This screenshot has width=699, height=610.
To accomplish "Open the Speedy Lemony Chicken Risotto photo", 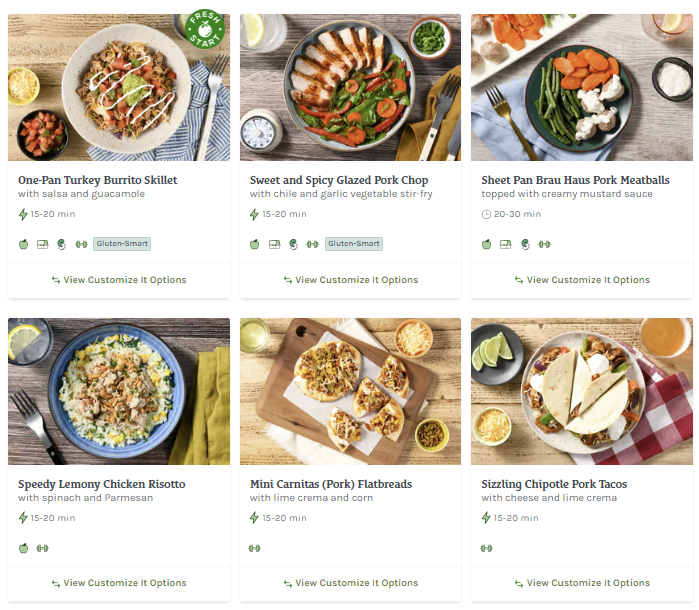I will click(x=119, y=391).
